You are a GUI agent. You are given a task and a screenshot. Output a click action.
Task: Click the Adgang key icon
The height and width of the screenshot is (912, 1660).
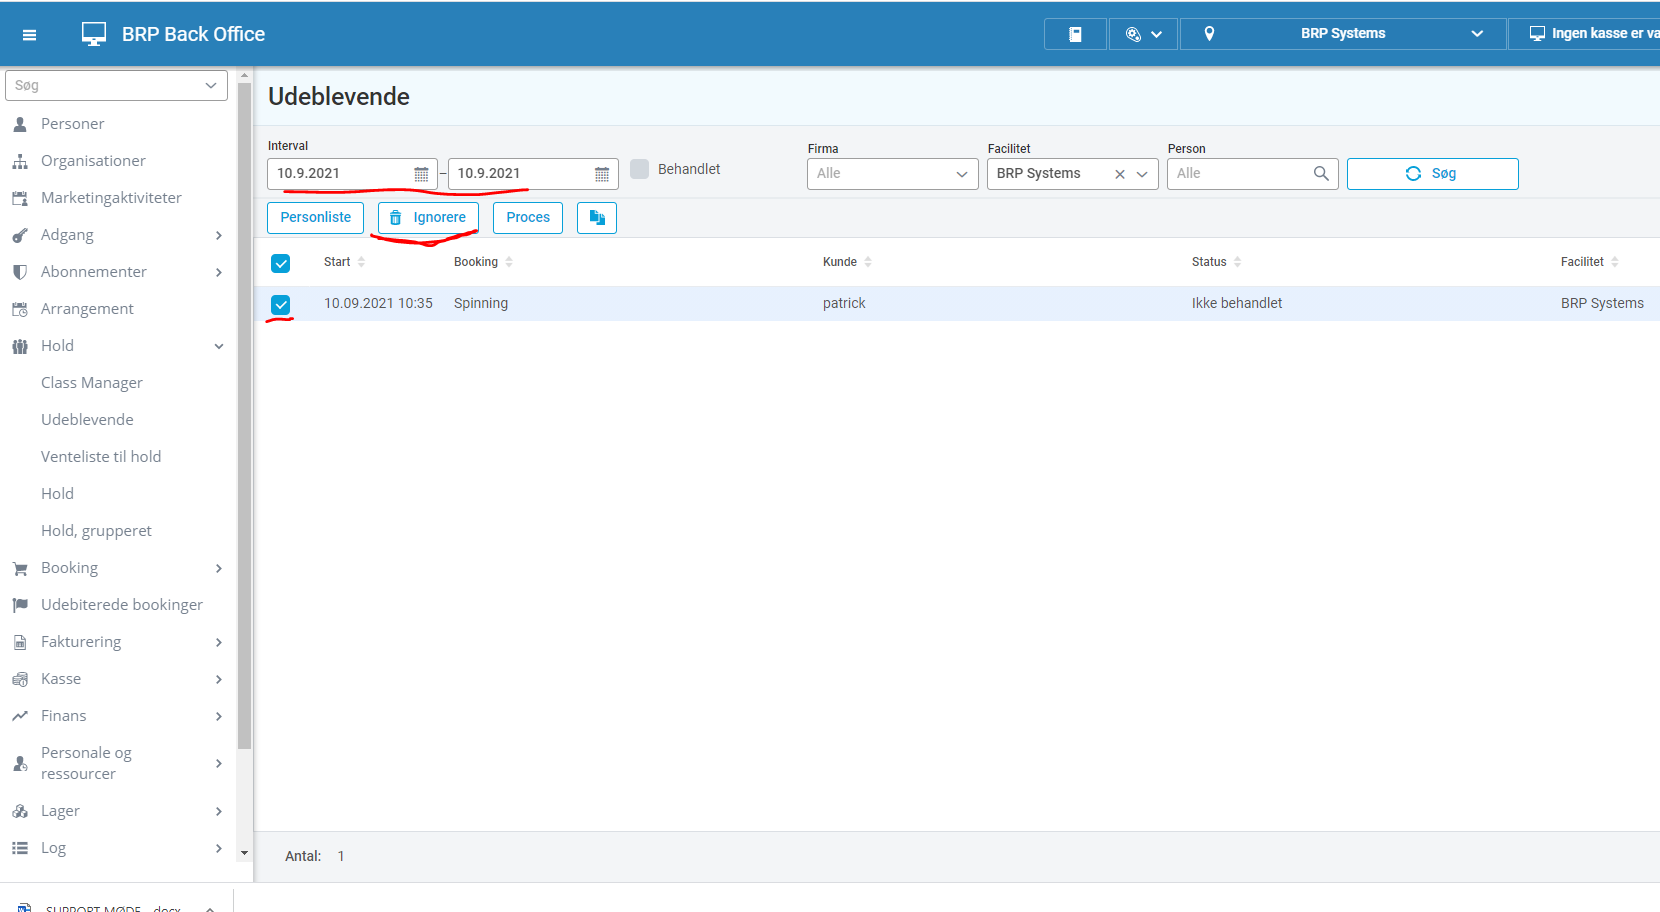tap(20, 236)
